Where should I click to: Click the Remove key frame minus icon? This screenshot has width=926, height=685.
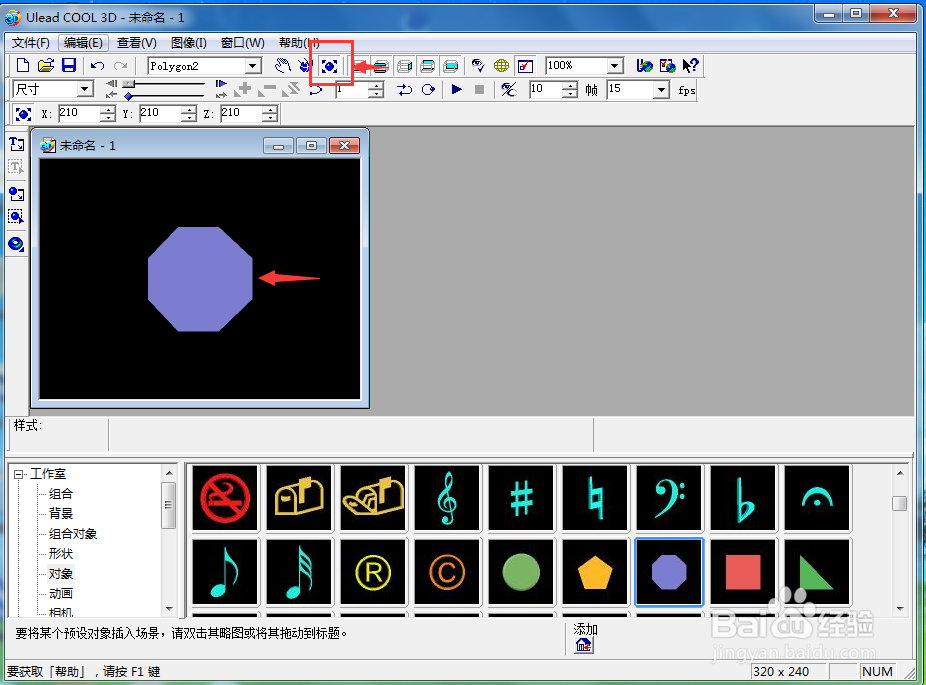[x=267, y=89]
